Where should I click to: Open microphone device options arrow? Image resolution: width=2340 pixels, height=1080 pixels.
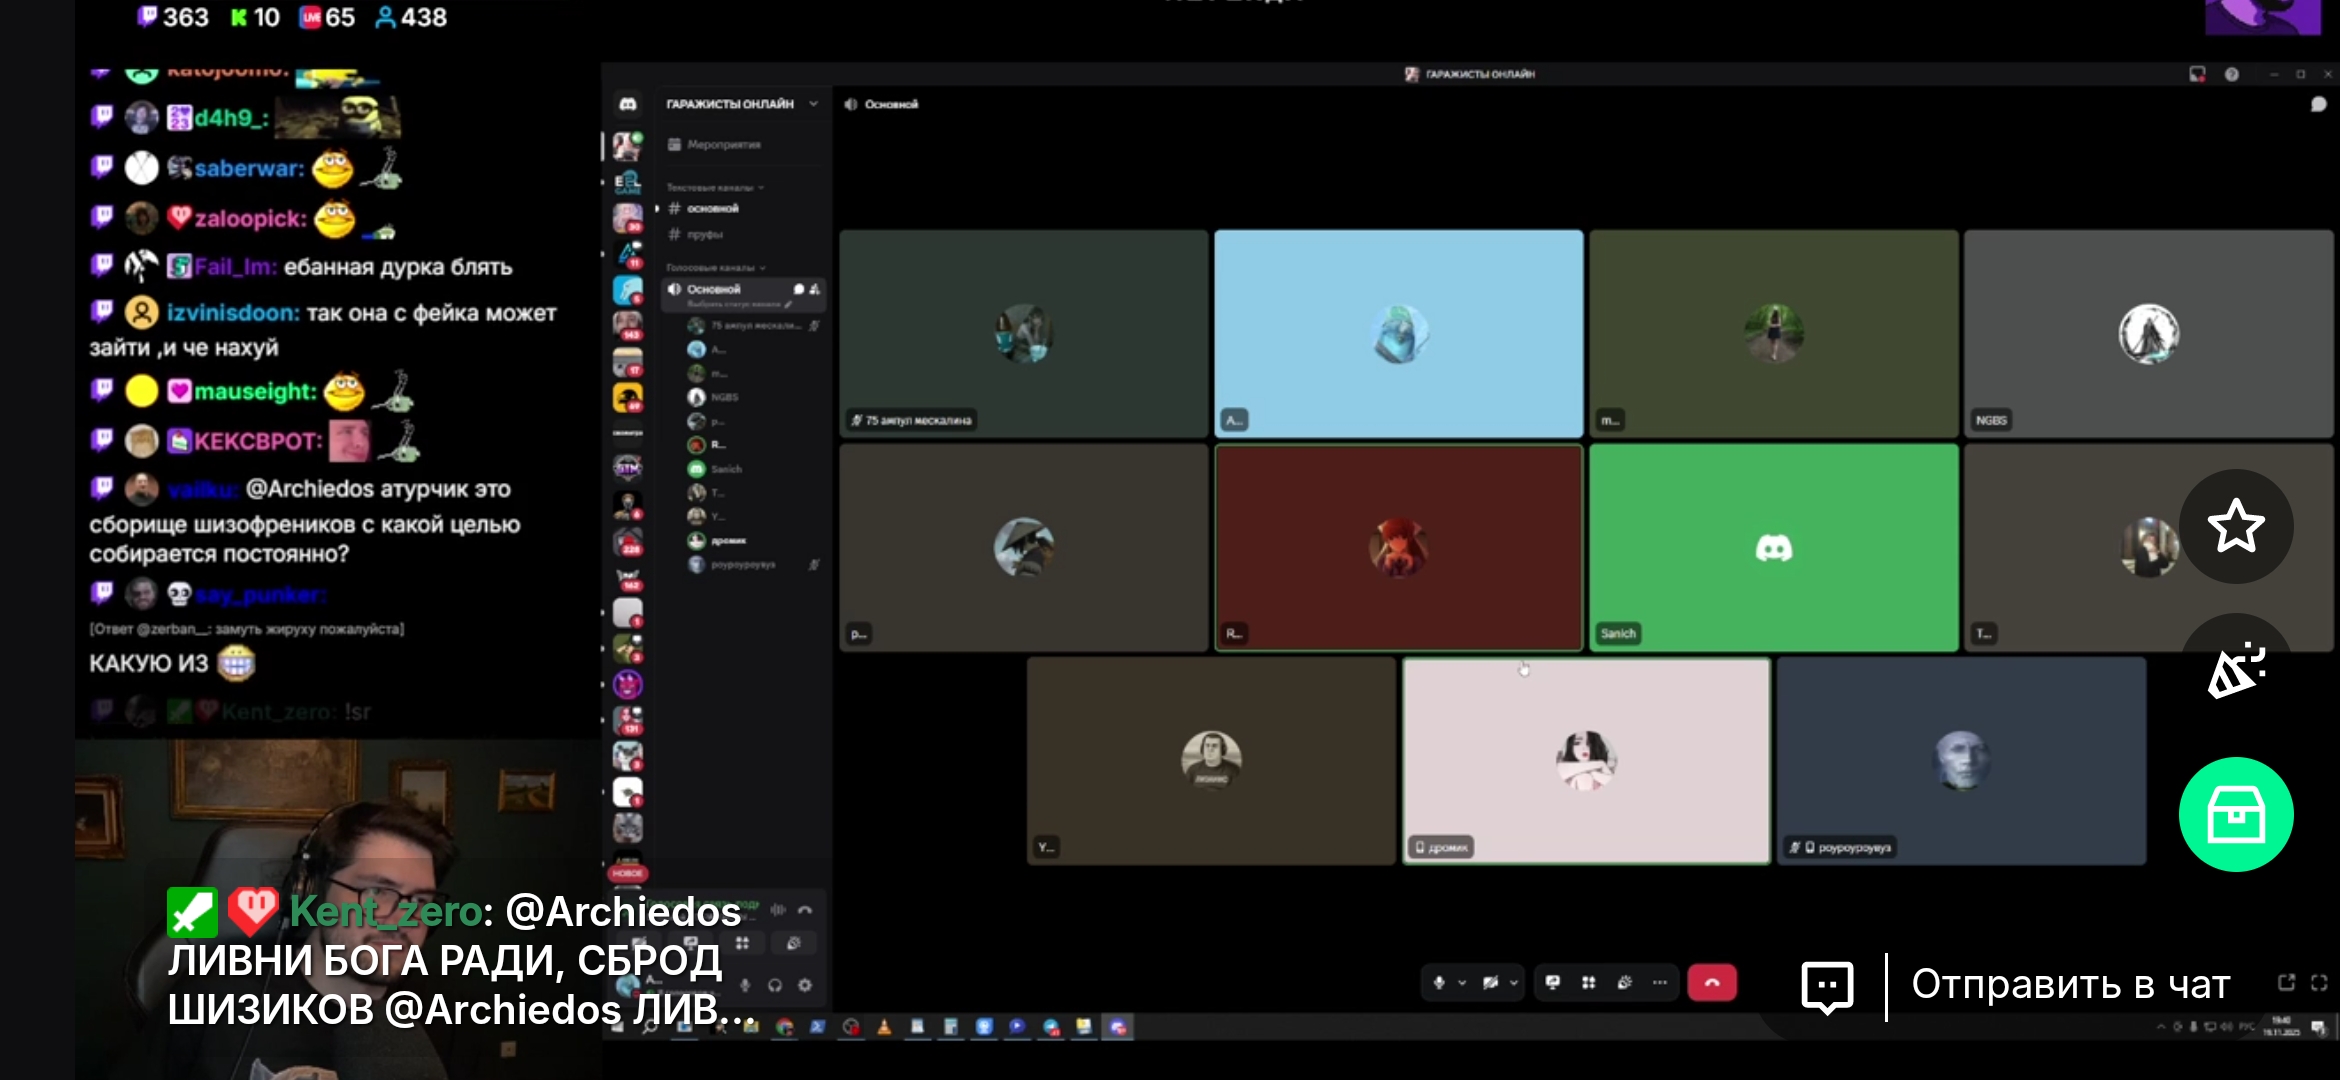1462,983
